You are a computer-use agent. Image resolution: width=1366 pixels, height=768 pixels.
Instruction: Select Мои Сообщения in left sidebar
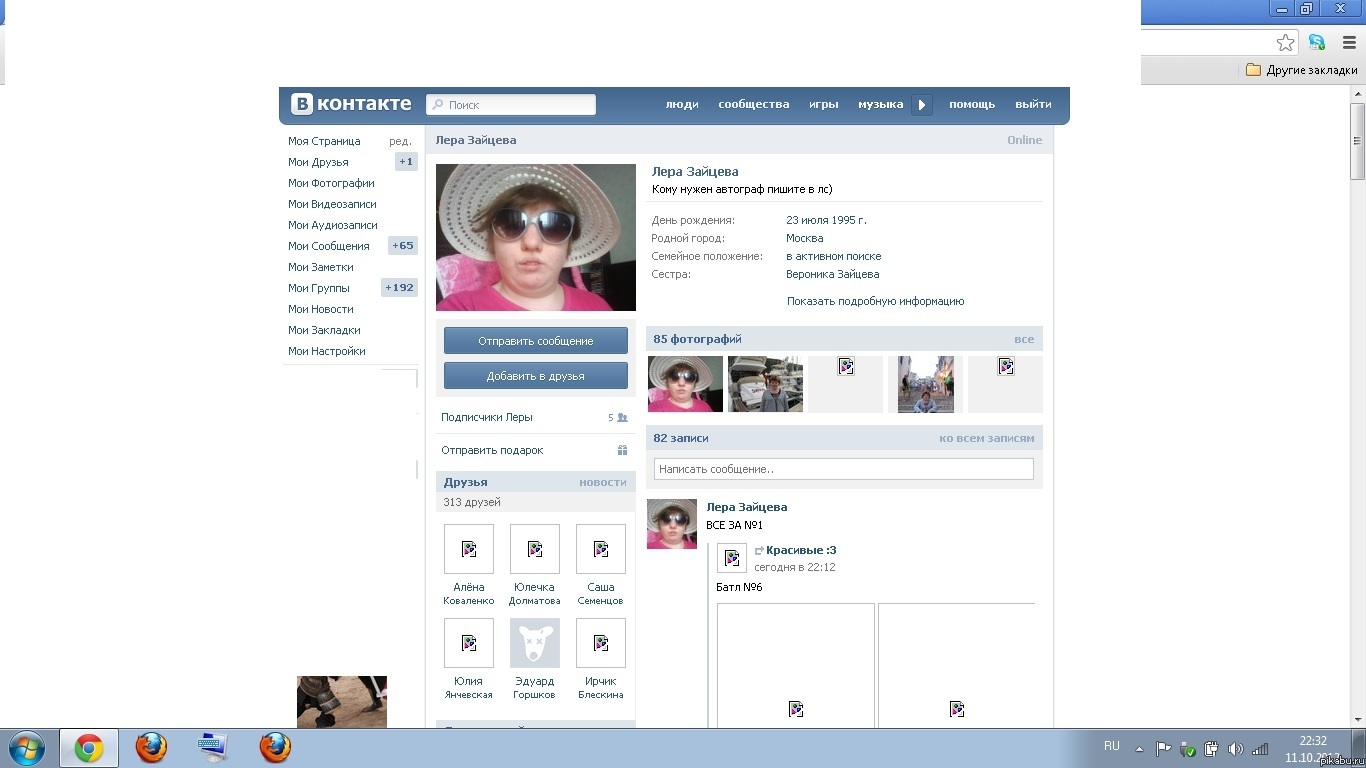point(329,246)
